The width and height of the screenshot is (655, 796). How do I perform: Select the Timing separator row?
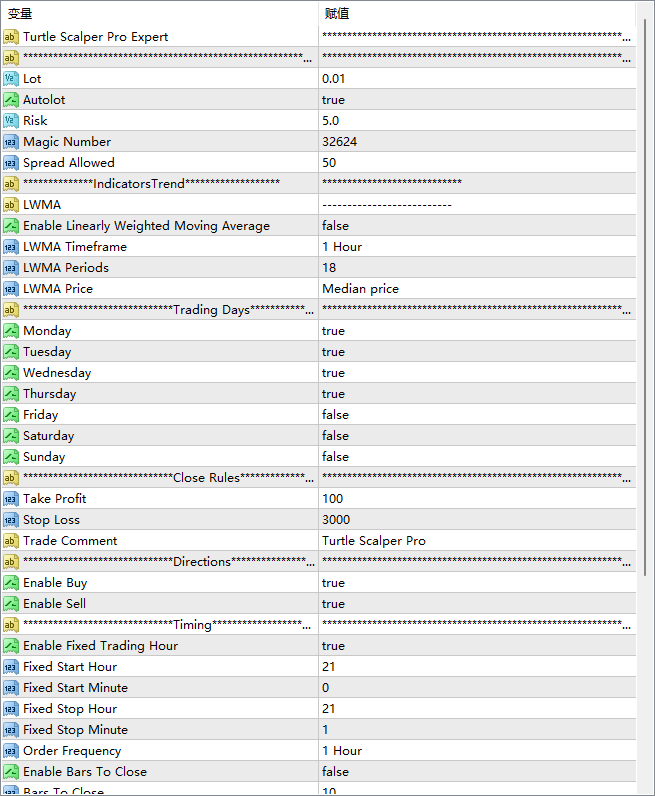(318, 624)
